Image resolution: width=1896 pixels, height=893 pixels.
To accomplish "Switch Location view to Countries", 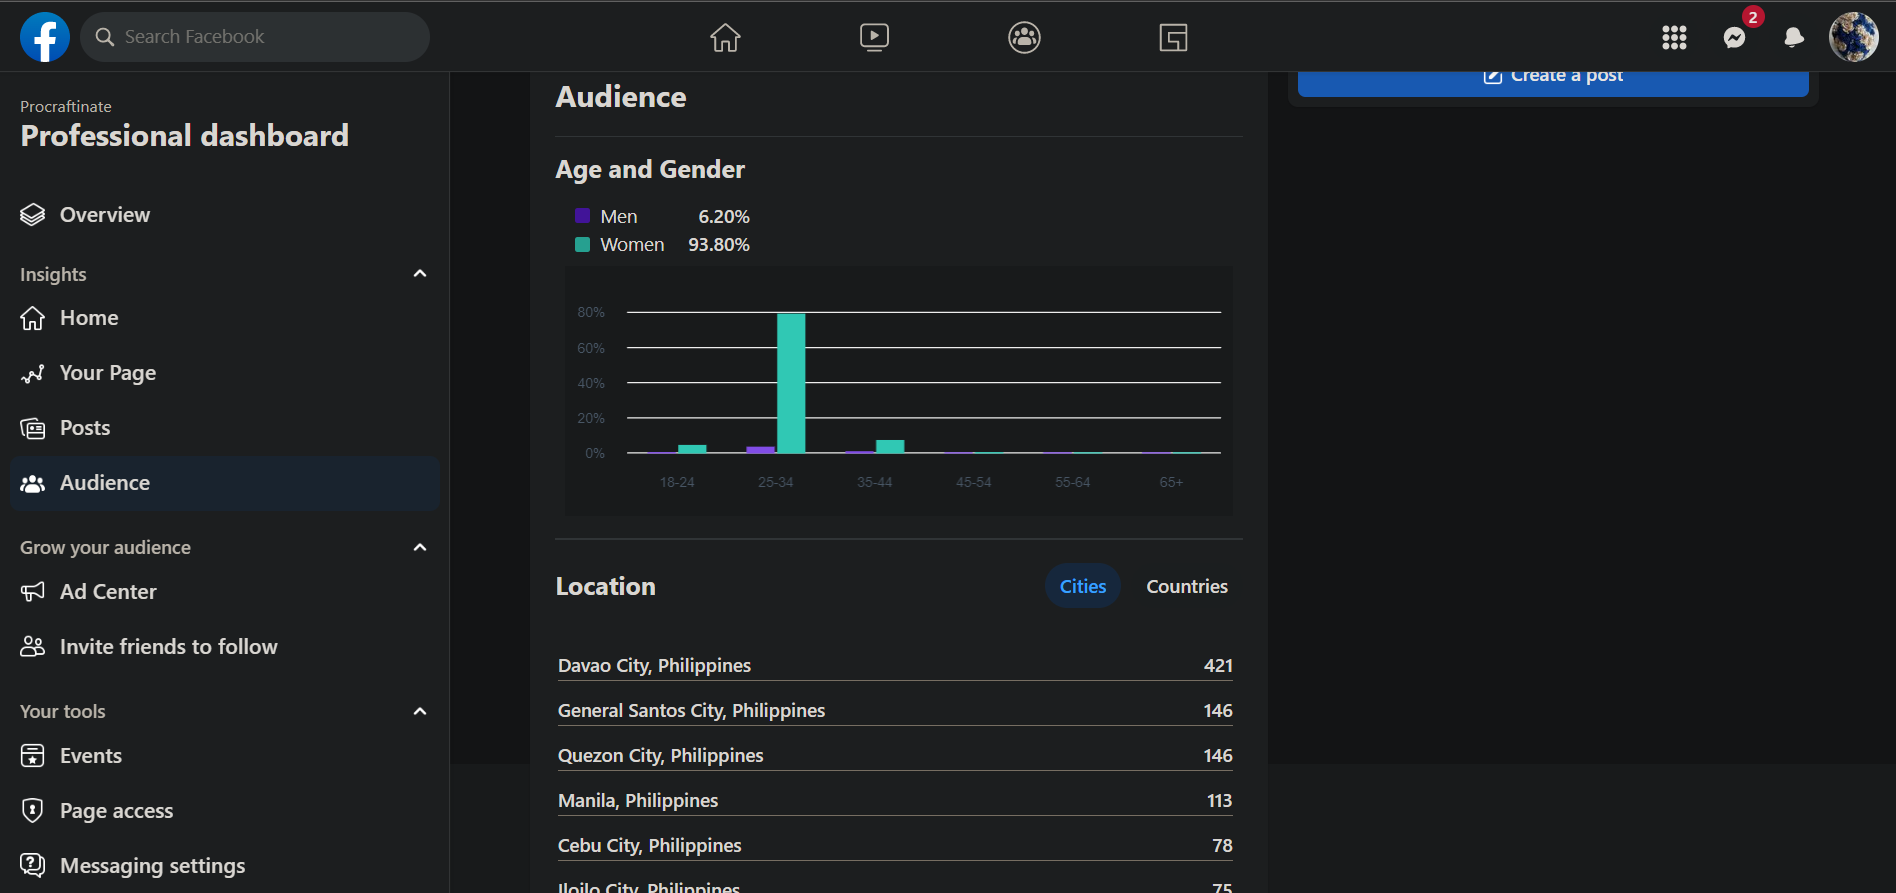I will click(1186, 587).
